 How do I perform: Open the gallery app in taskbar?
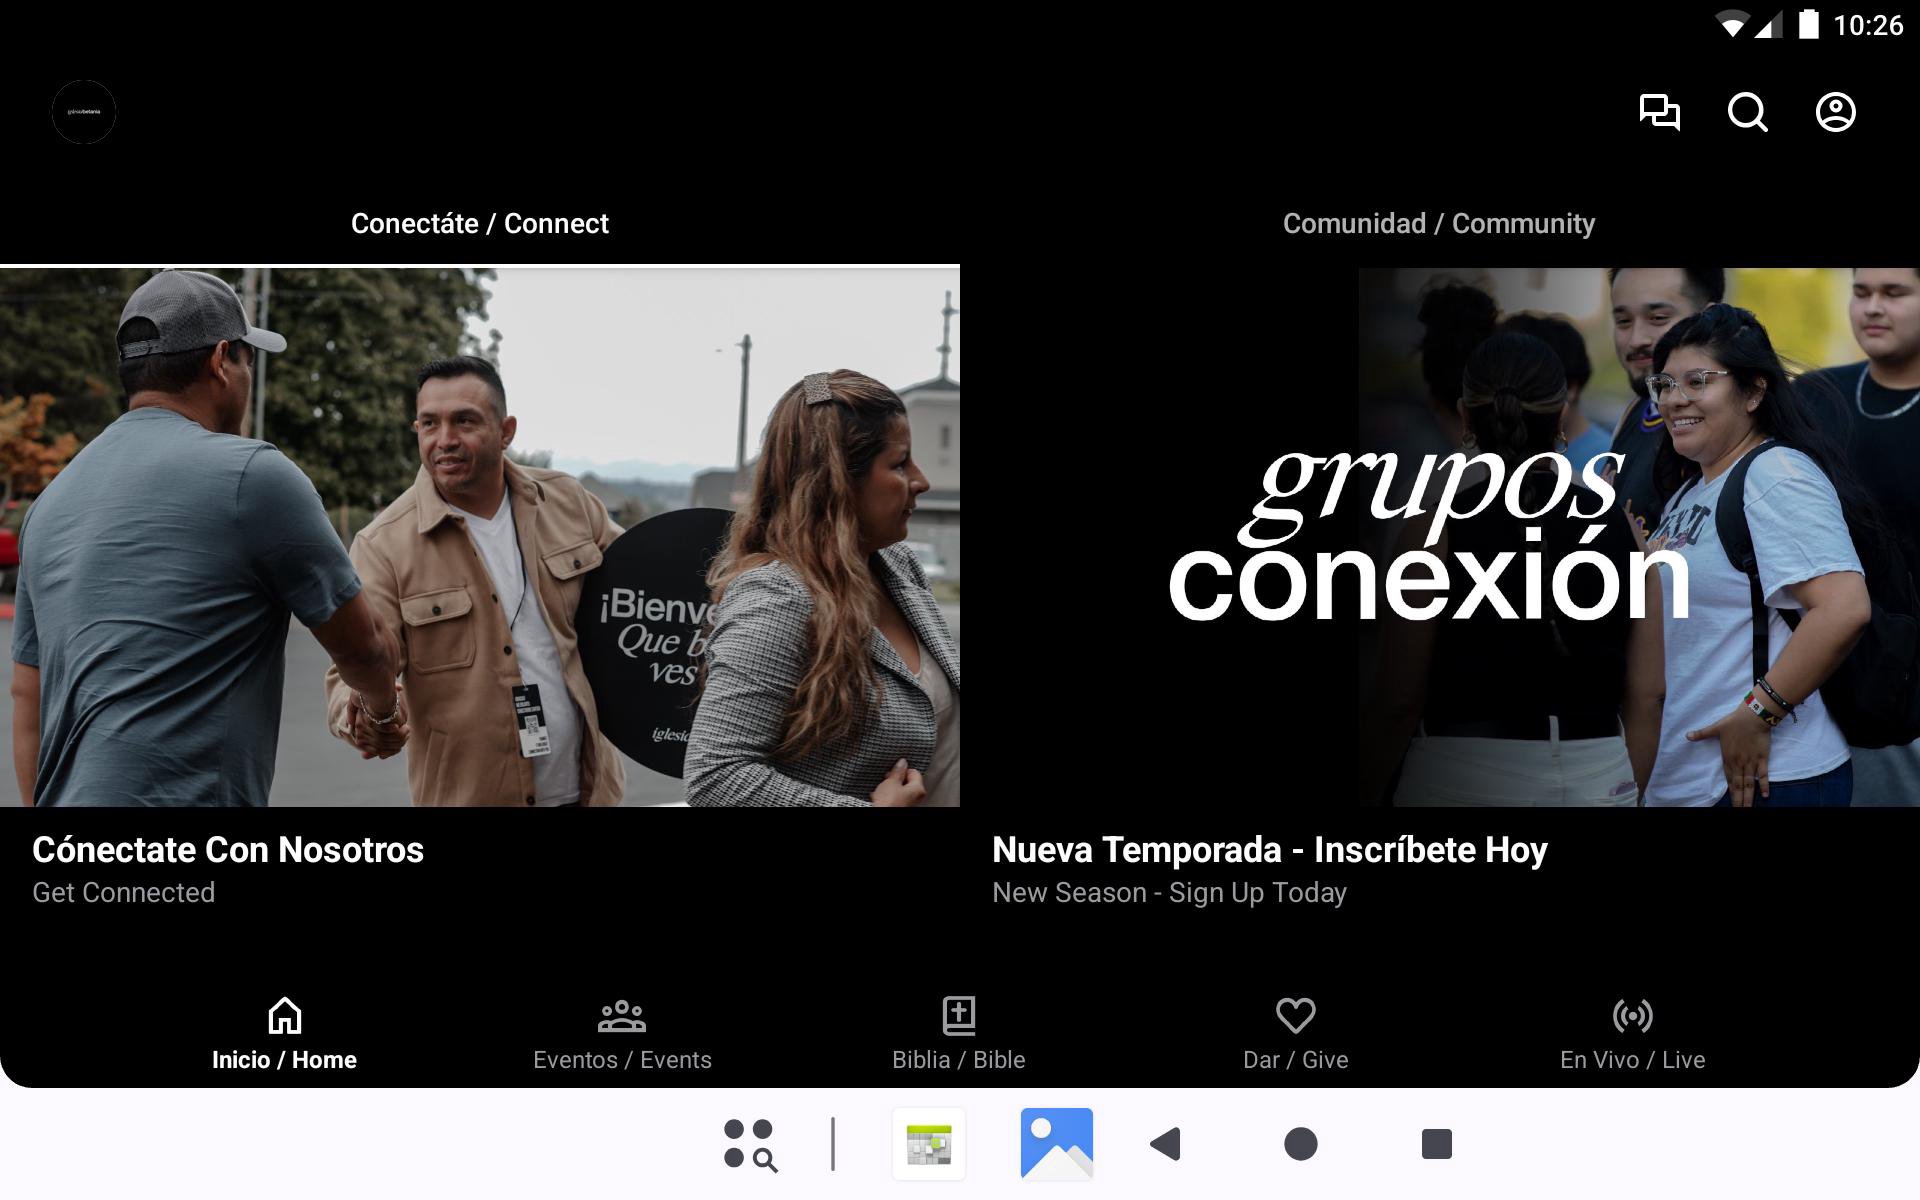point(1056,1143)
